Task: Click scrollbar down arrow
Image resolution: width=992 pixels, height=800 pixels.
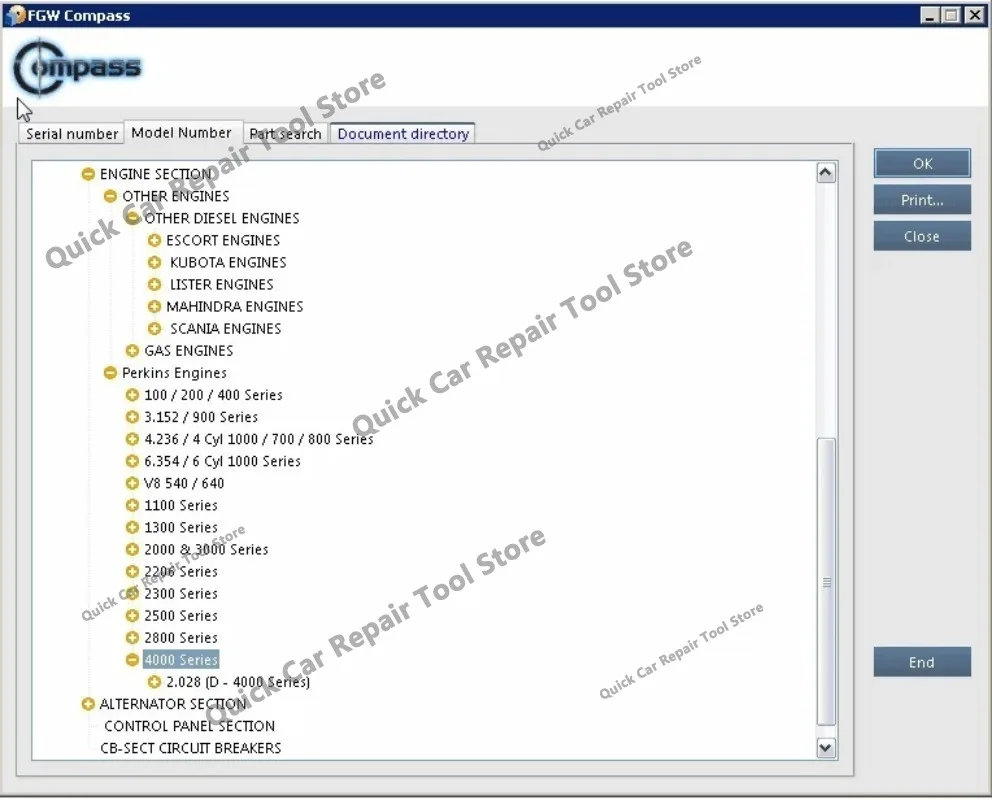Action: [826, 748]
